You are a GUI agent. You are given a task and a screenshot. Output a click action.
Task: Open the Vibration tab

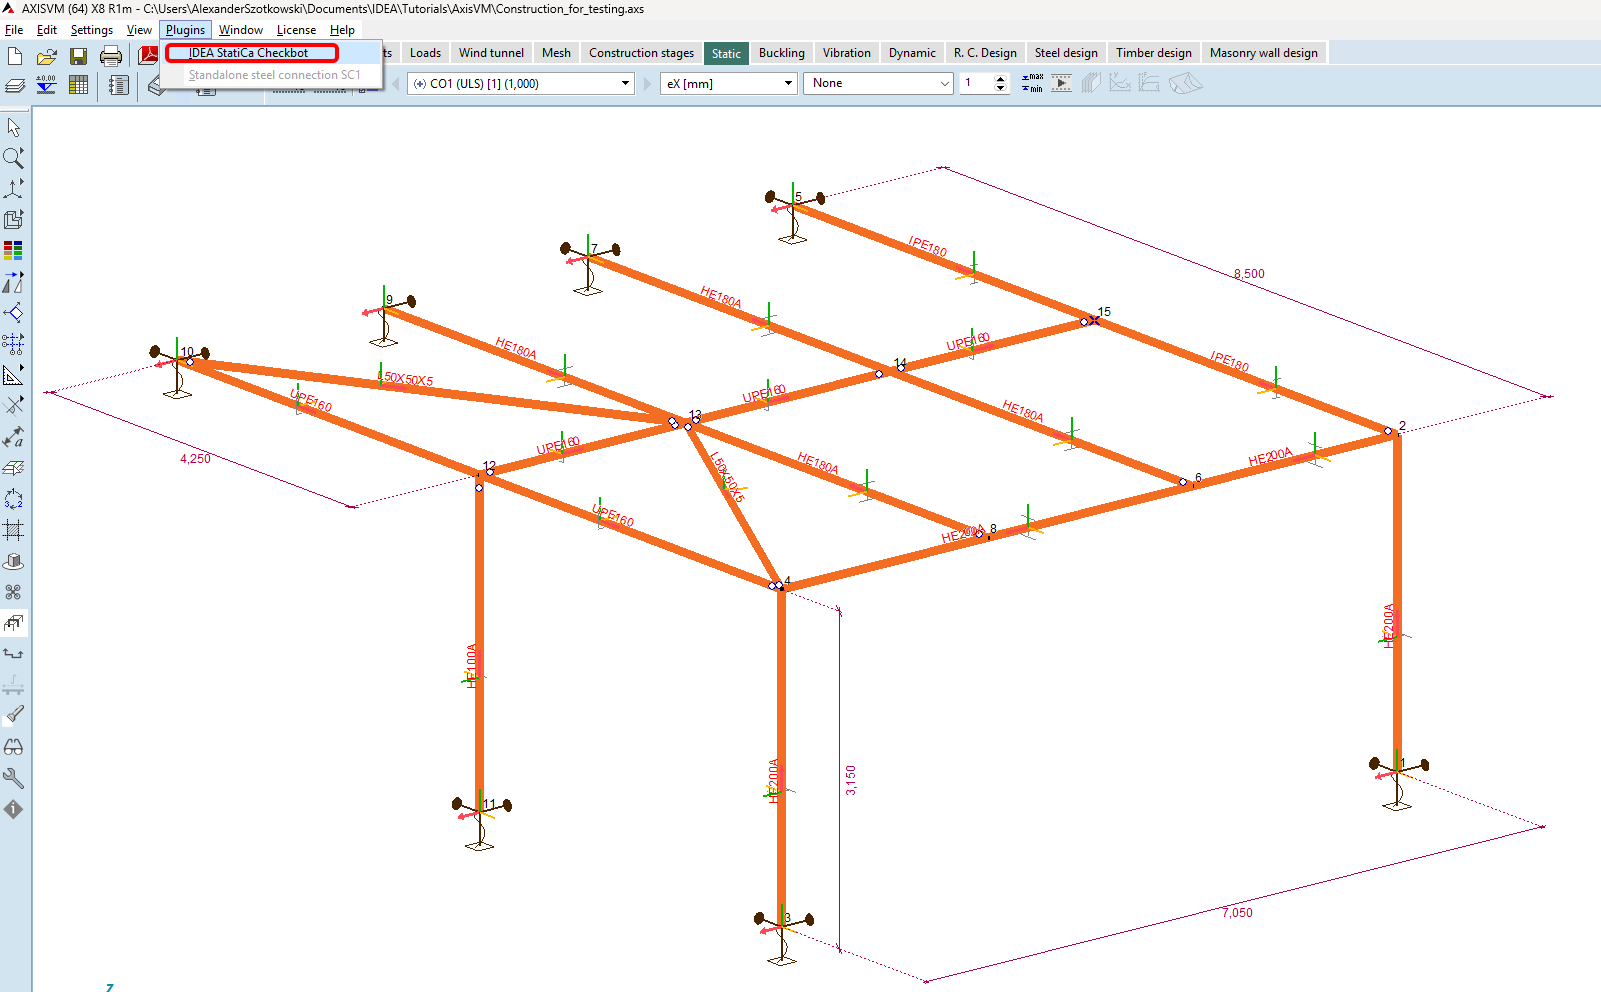coord(846,53)
